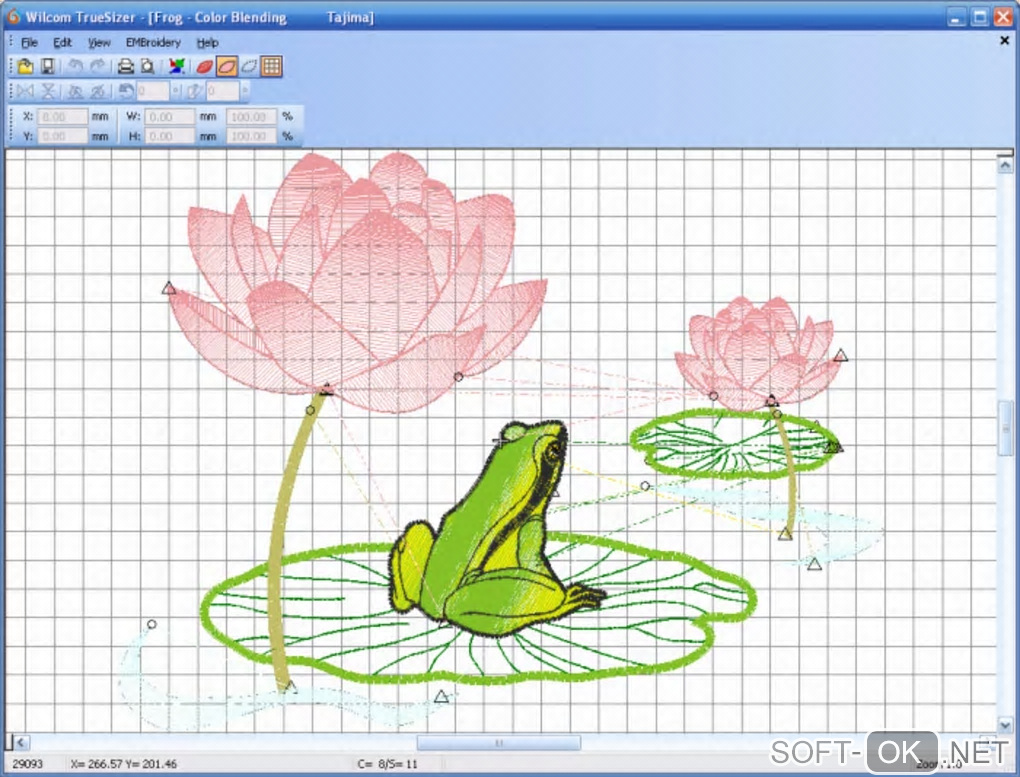Click the Print icon
1020x777 pixels.
(x=126, y=66)
